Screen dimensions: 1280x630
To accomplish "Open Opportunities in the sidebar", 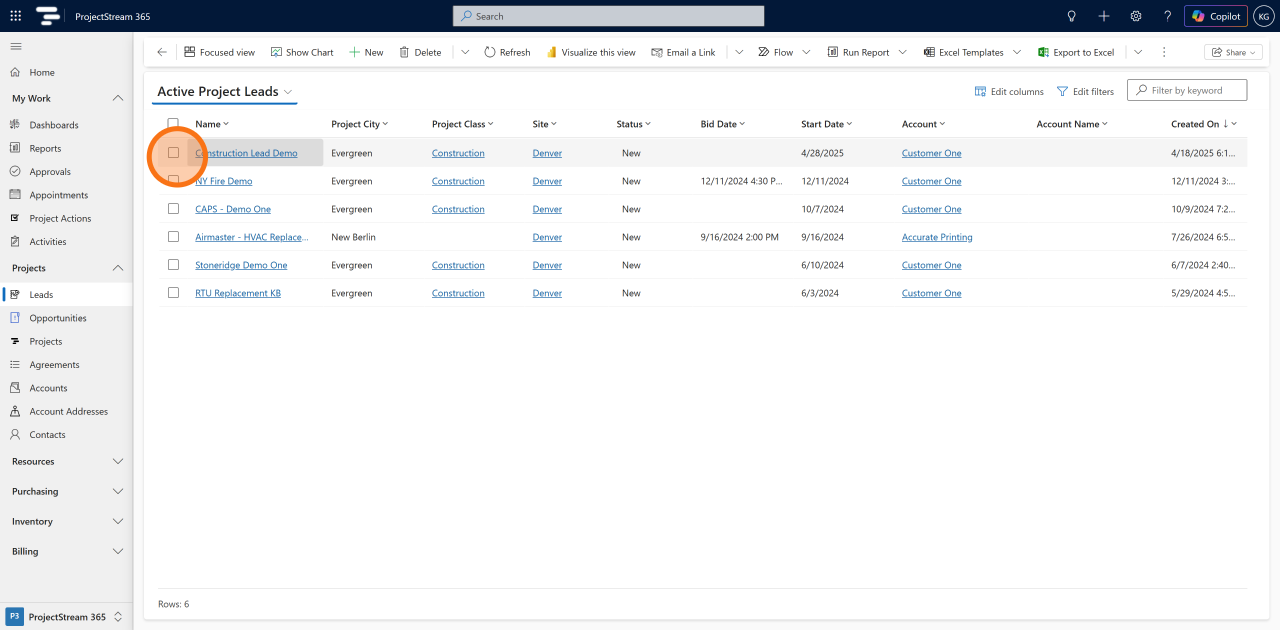I will click(58, 318).
